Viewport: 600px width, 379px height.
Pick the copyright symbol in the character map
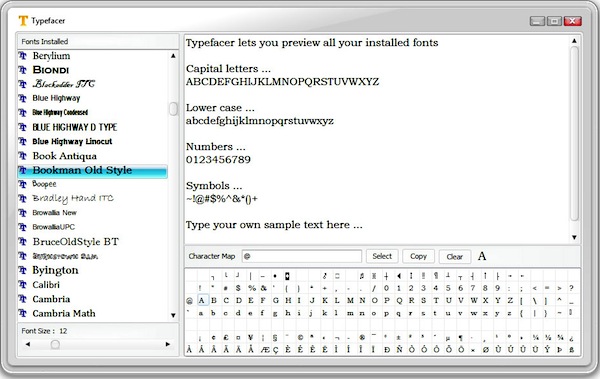click(x=300, y=338)
